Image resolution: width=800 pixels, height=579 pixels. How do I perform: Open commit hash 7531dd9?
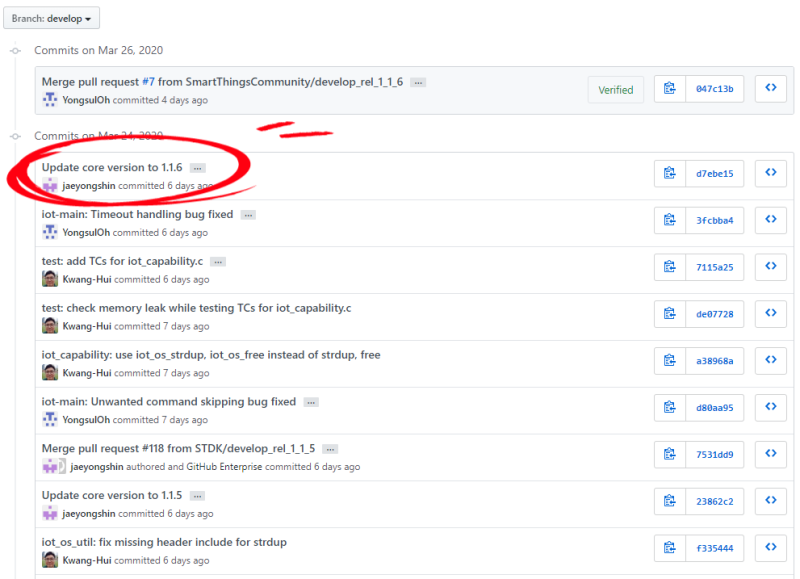click(x=714, y=455)
